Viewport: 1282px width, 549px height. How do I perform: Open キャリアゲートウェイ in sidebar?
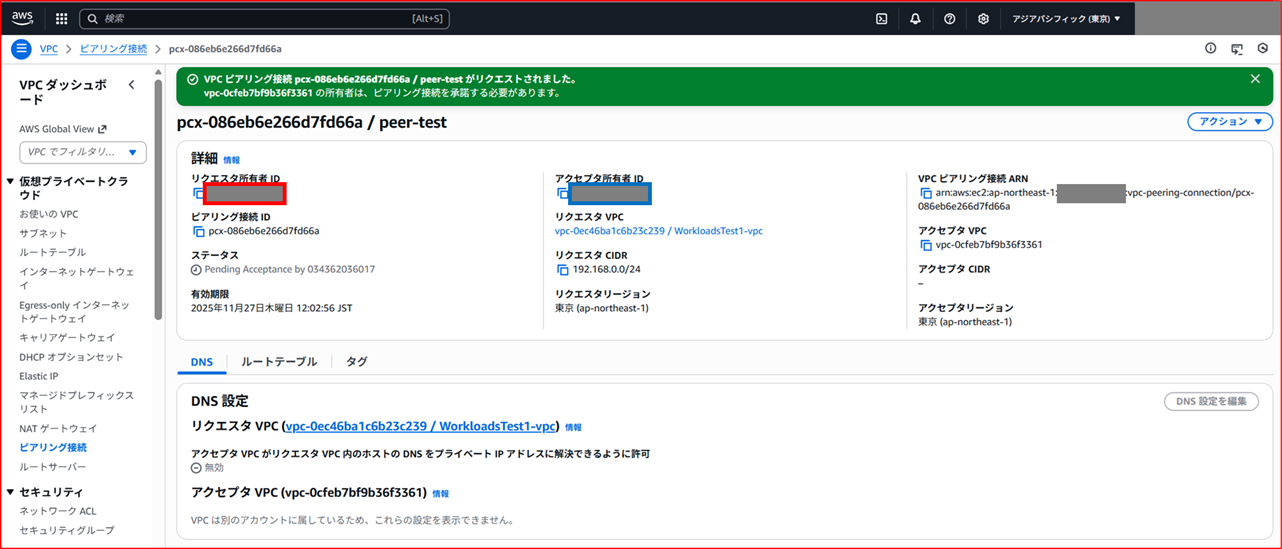[67, 338]
